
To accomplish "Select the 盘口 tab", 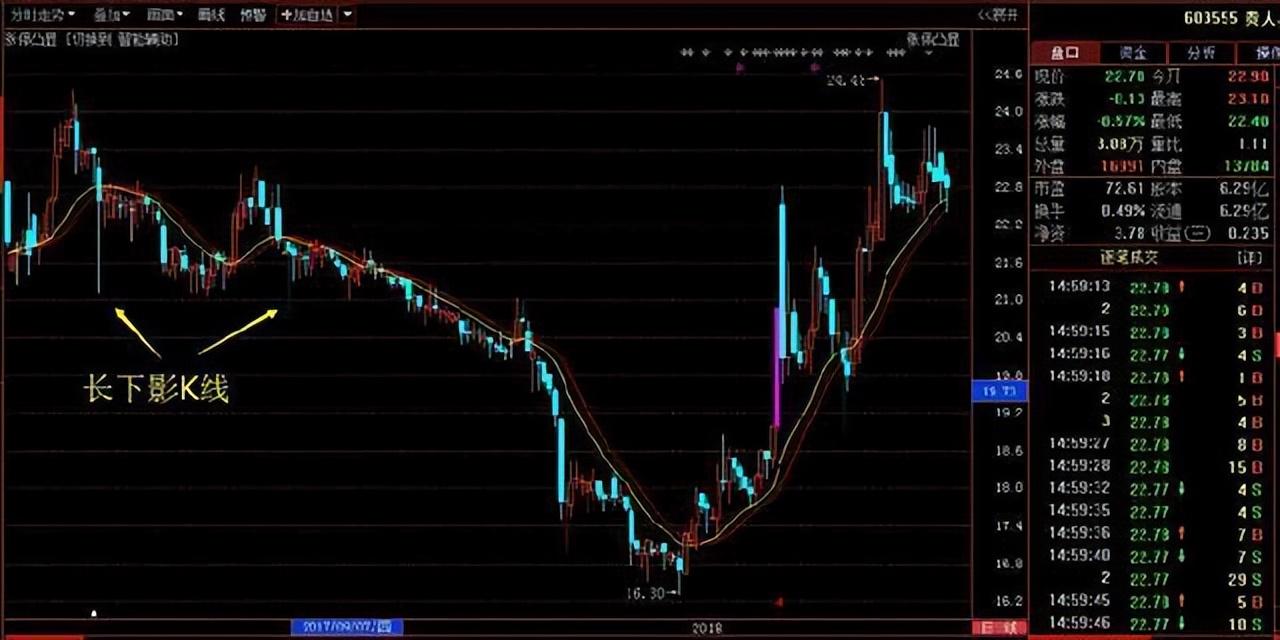I will (x=1064, y=53).
